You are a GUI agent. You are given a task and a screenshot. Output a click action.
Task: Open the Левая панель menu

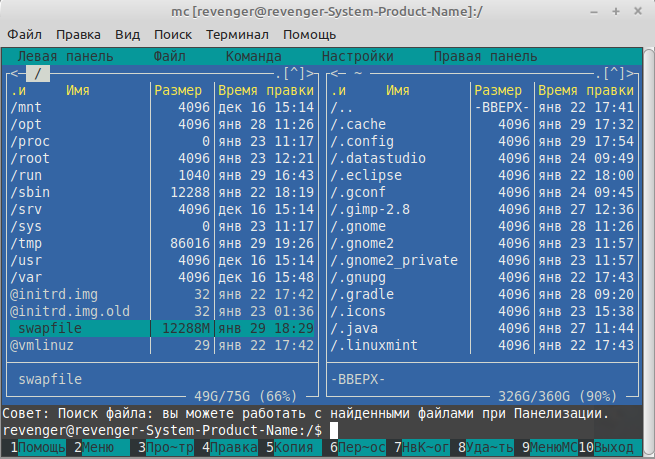(x=65, y=56)
